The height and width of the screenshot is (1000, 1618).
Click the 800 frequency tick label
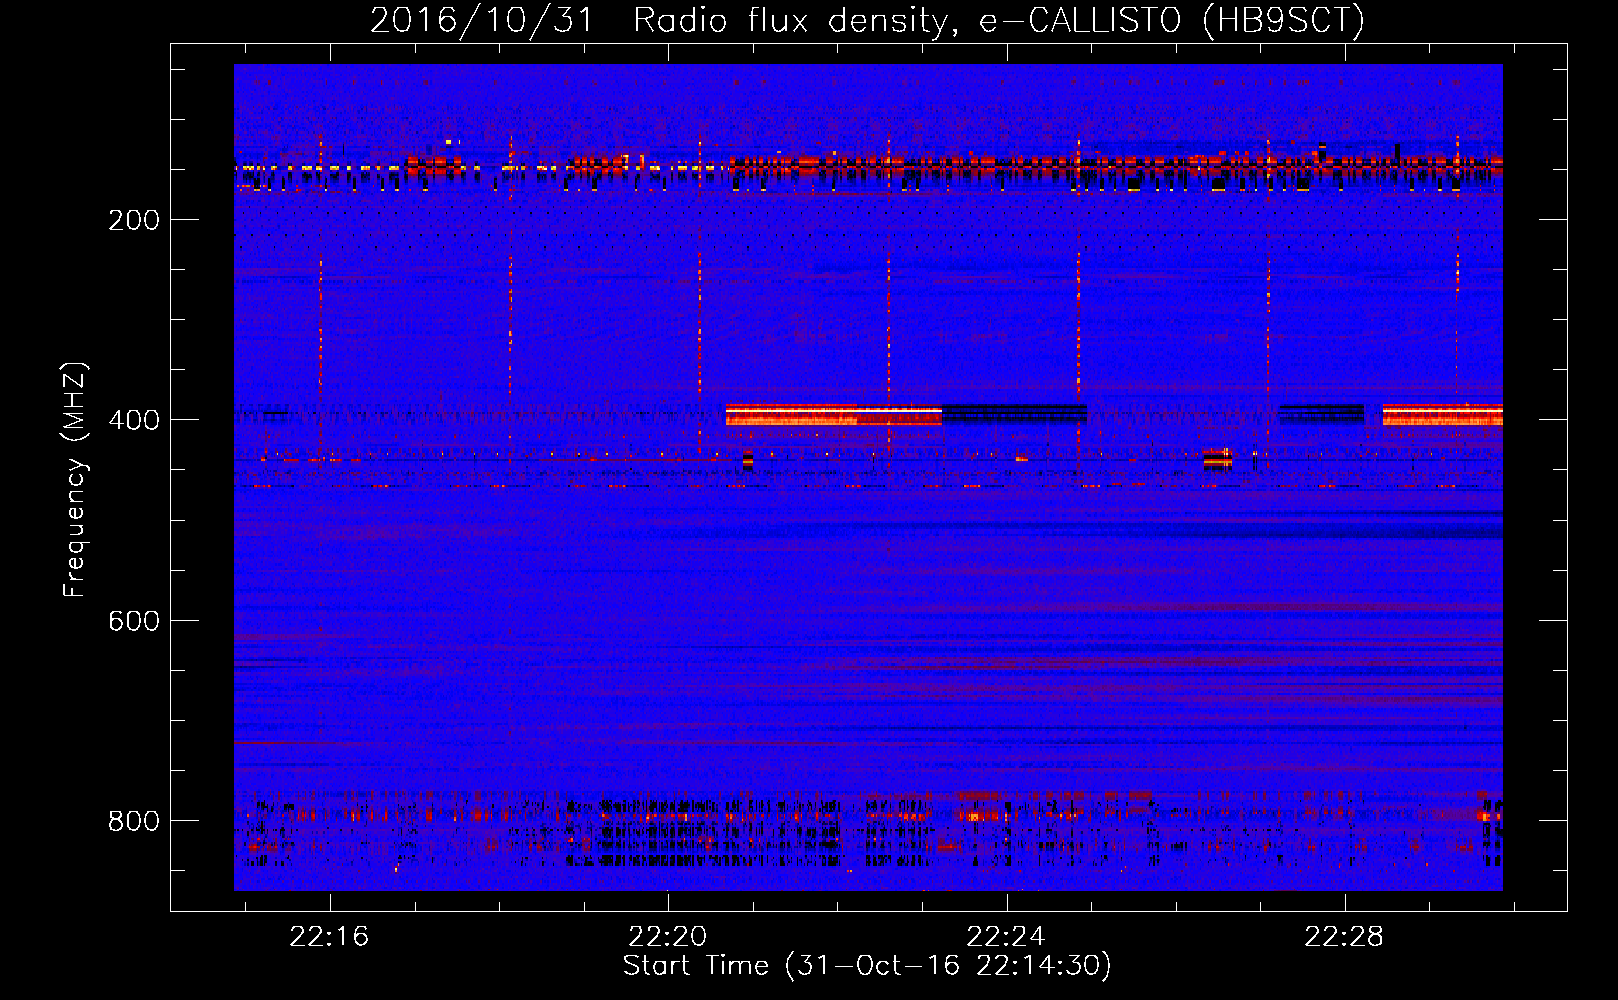[134, 821]
